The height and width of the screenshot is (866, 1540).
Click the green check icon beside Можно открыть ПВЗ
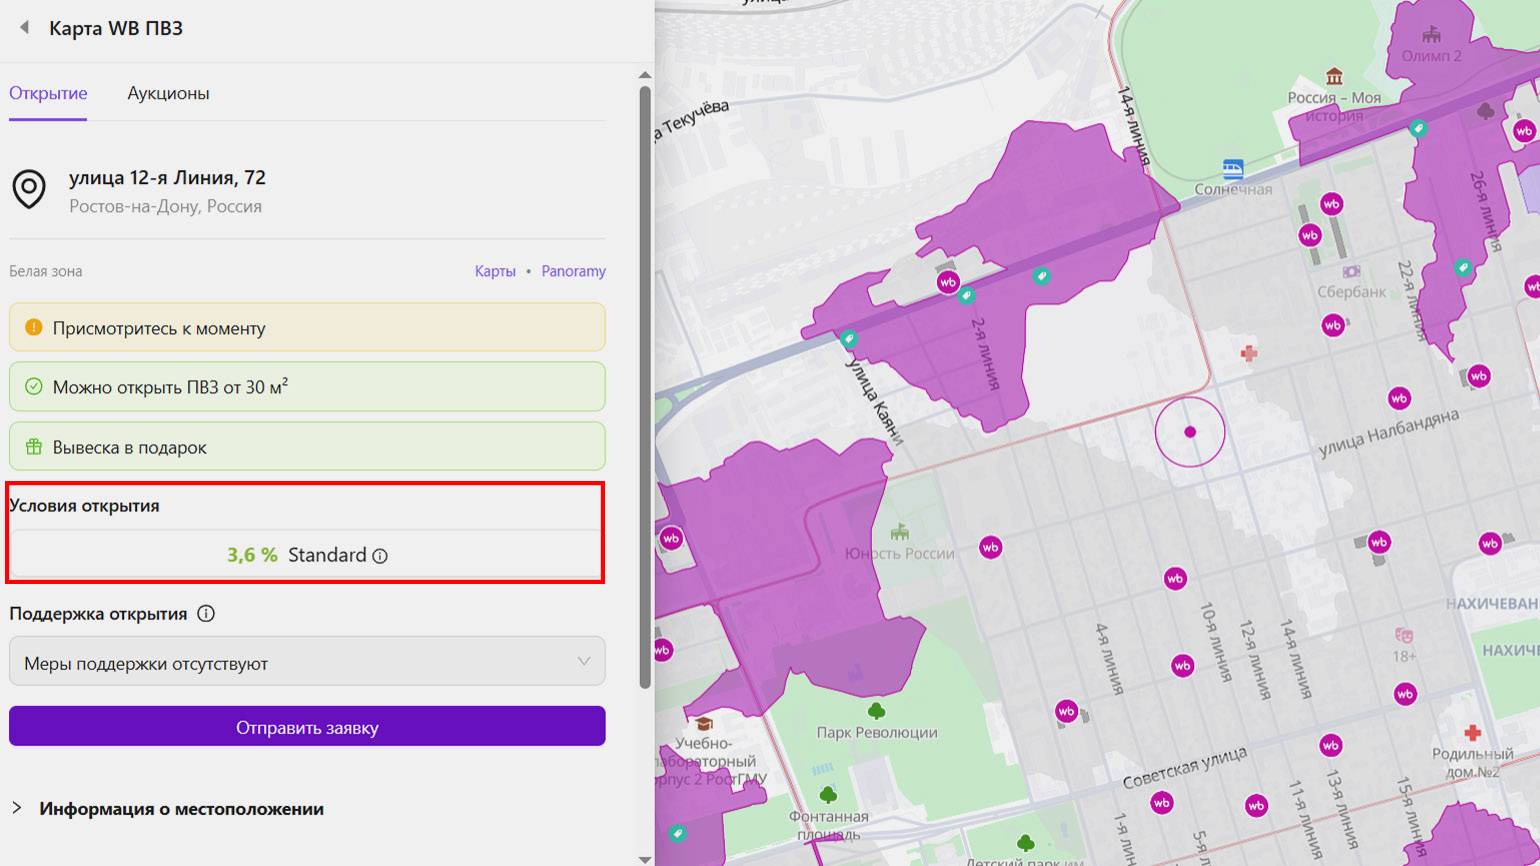click(x=33, y=386)
